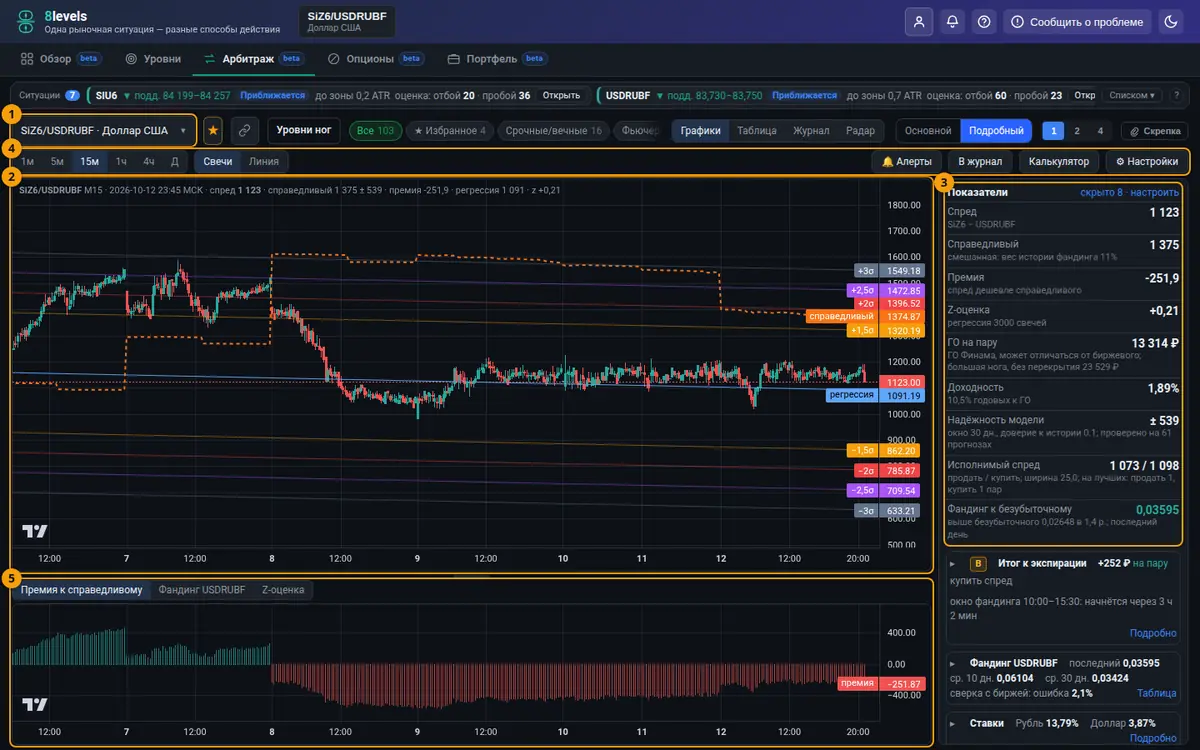Click the TradingView logo on the premium chart
This screenshot has width=1200, height=750.
(35, 704)
